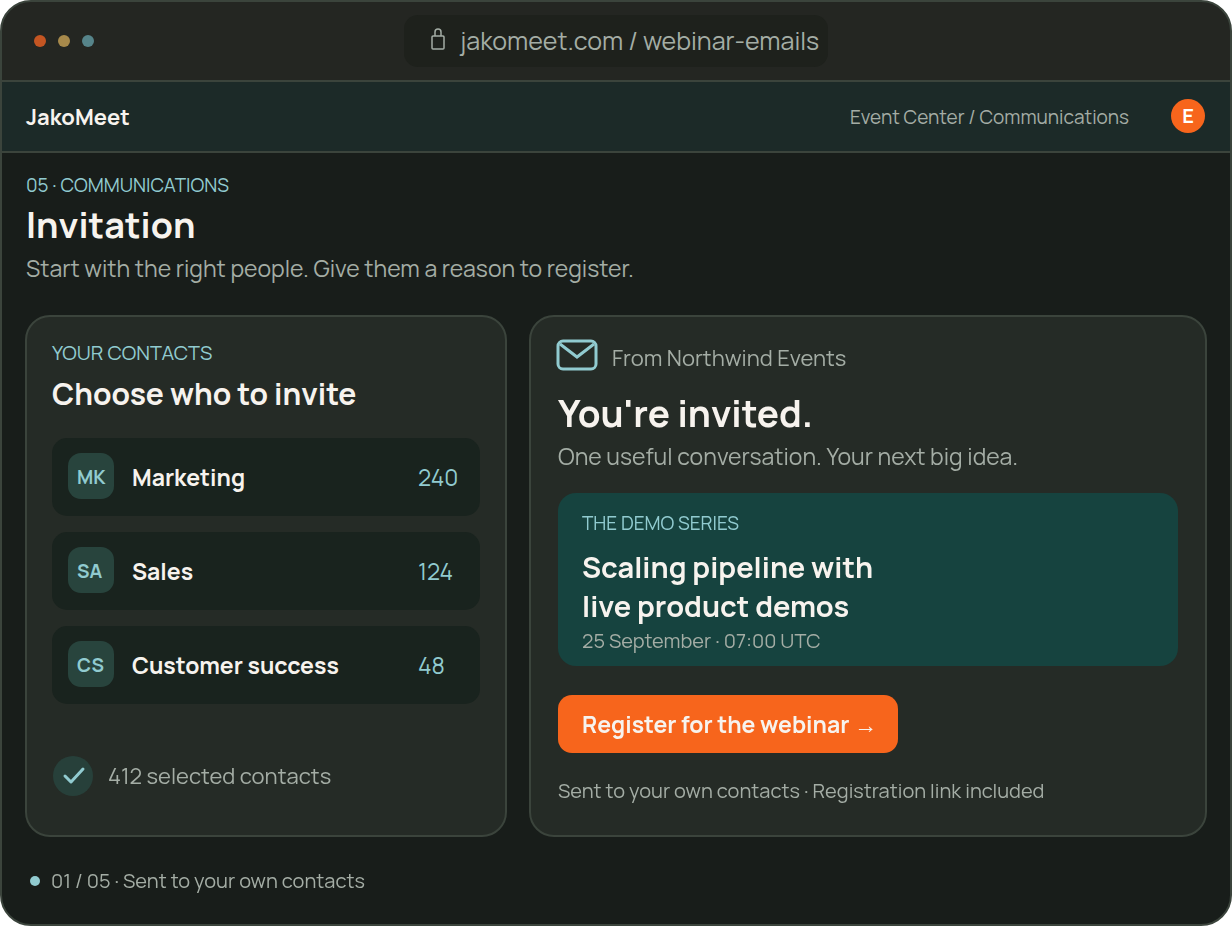Open the orange E user avatar

1188,116
